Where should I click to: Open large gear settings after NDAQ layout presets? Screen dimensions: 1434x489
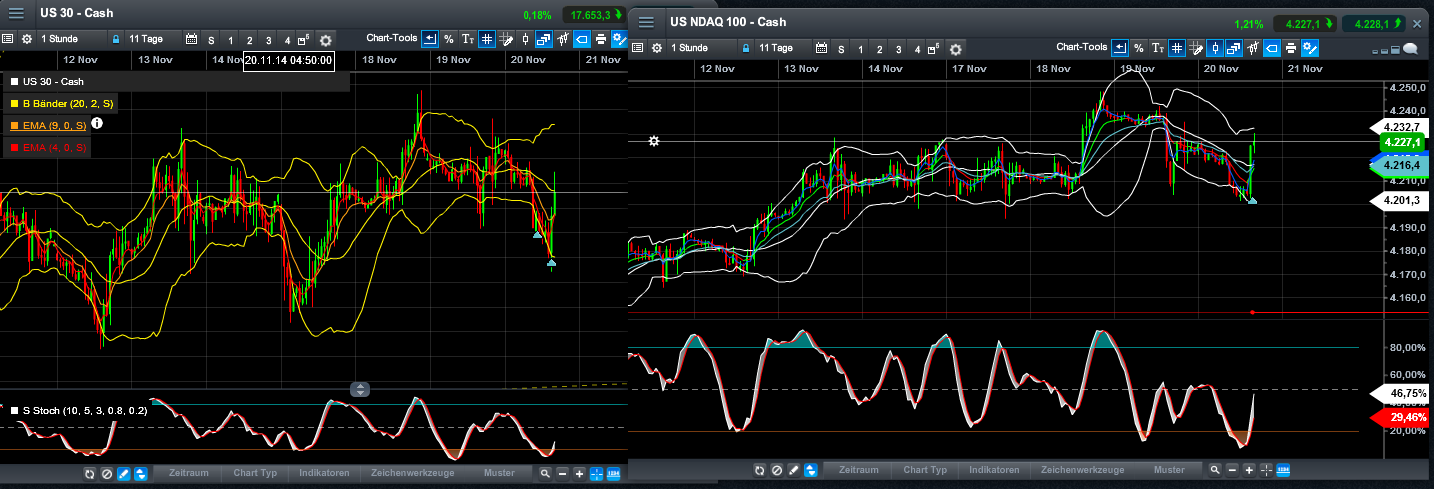click(x=955, y=48)
